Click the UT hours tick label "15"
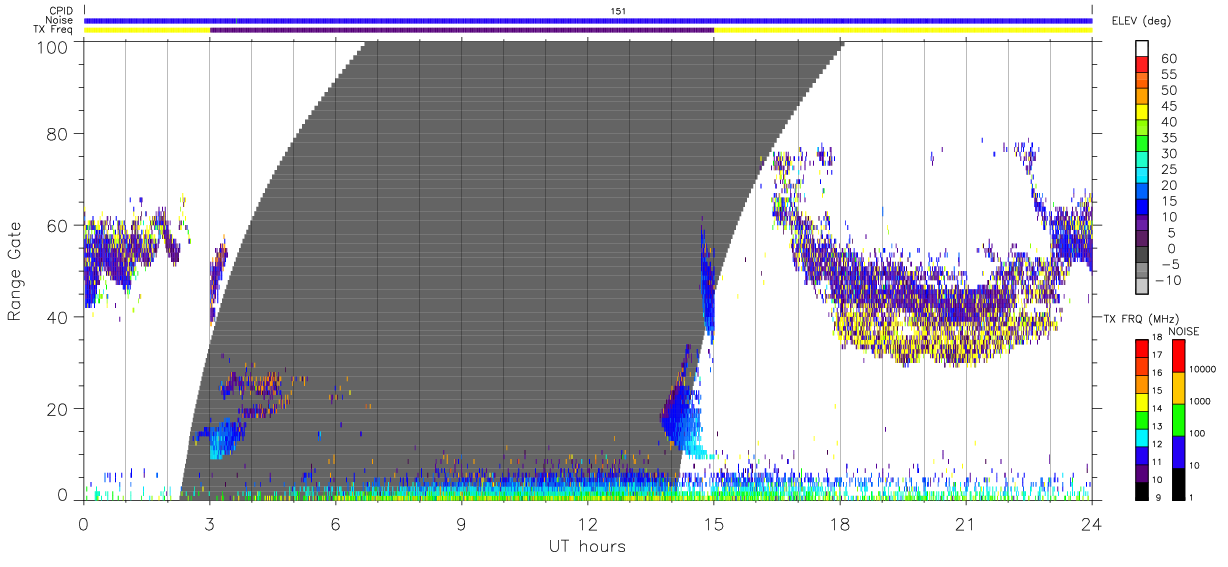This screenshot has width=1228, height=567. 714,524
